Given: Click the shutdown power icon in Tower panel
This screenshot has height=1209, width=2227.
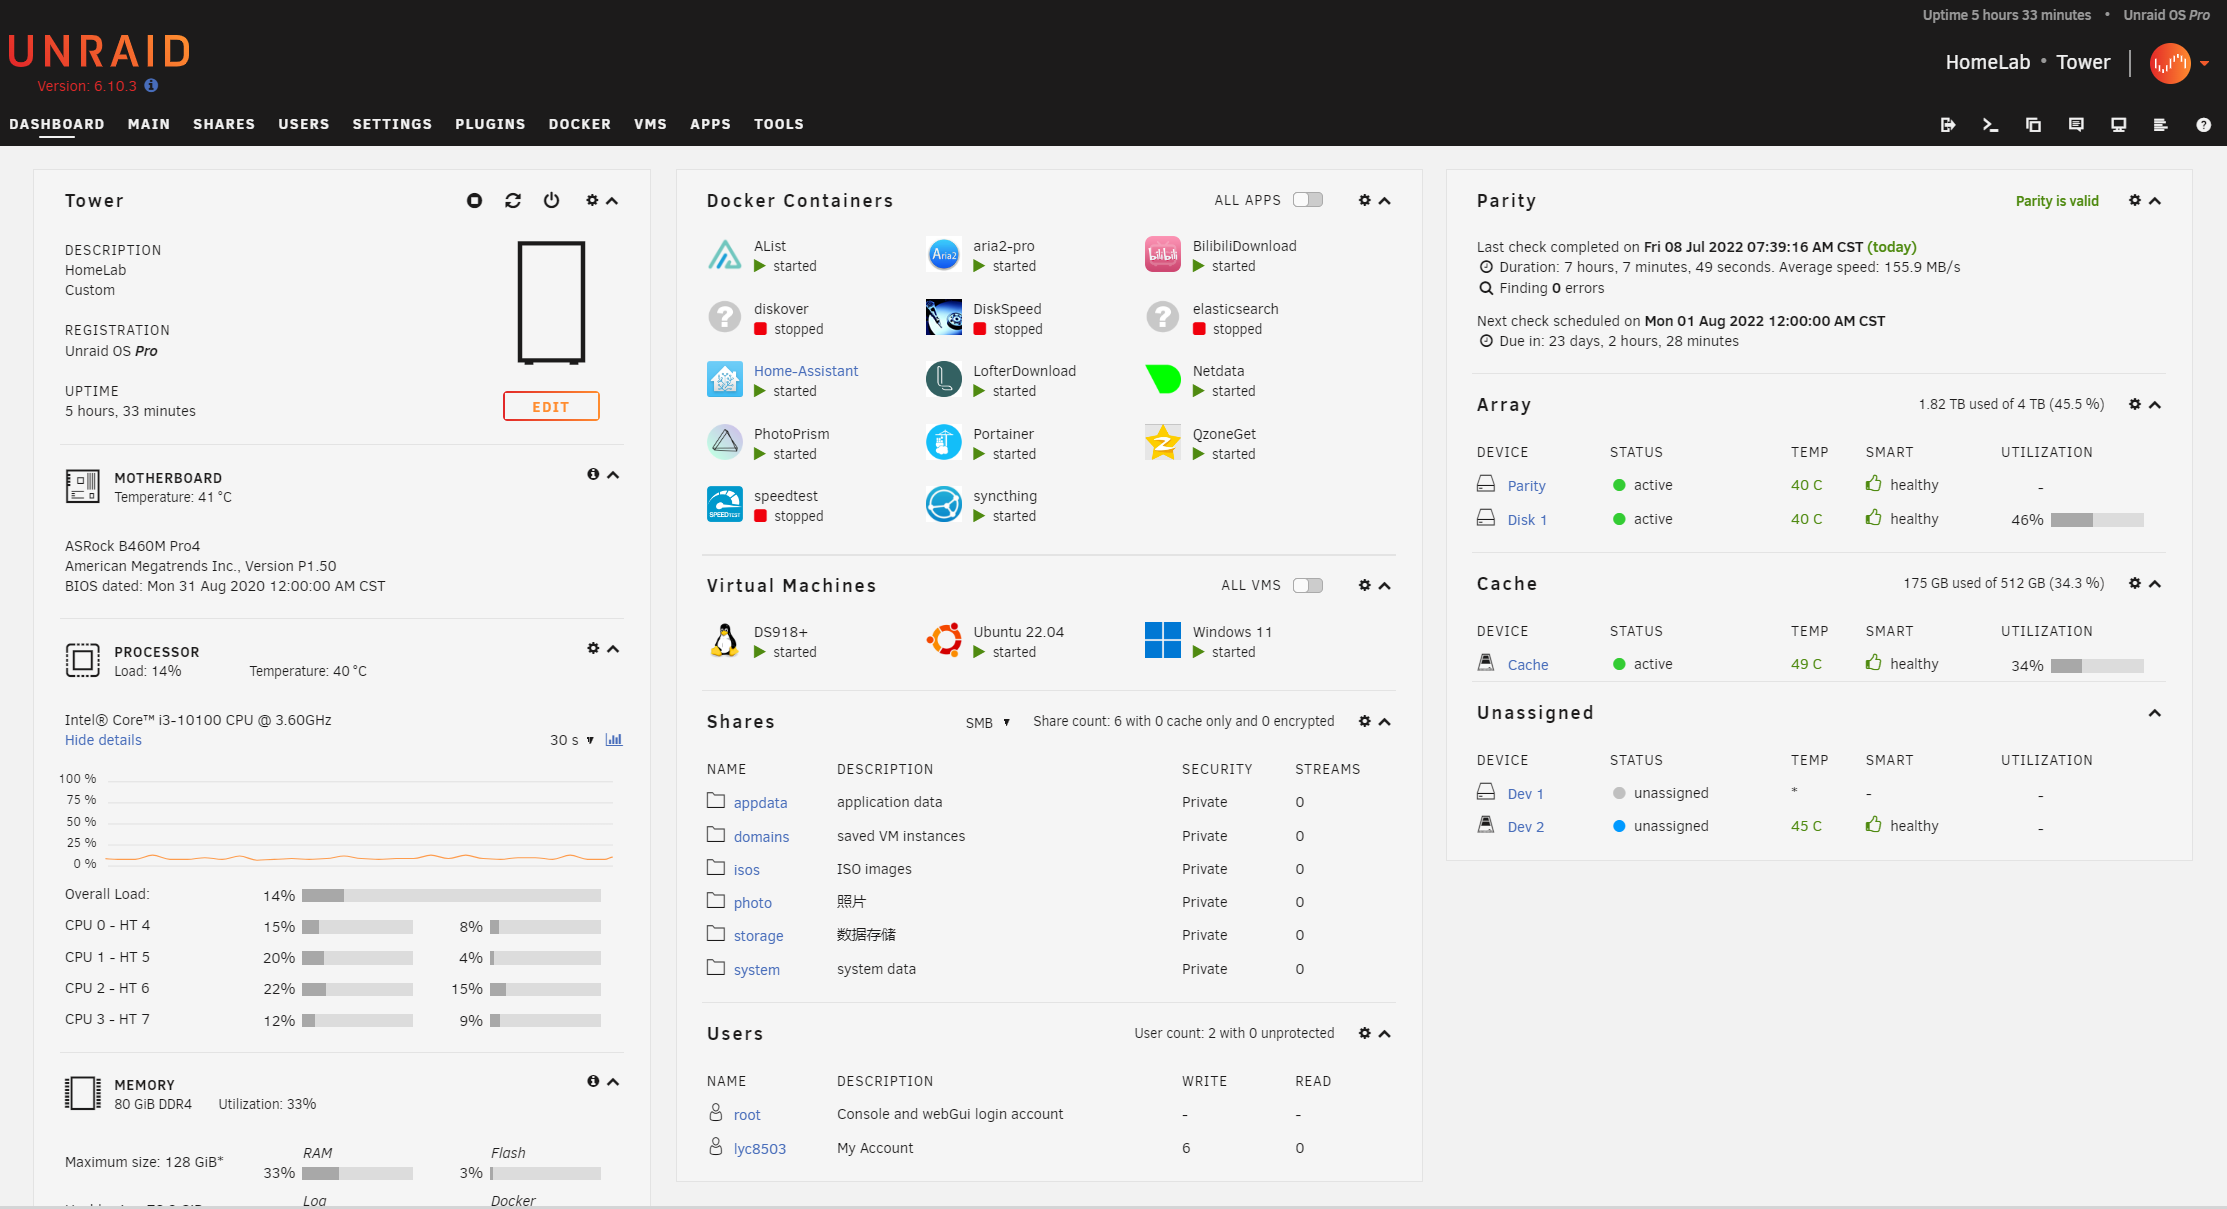Looking at the screenshot, I should pos(551,200).
